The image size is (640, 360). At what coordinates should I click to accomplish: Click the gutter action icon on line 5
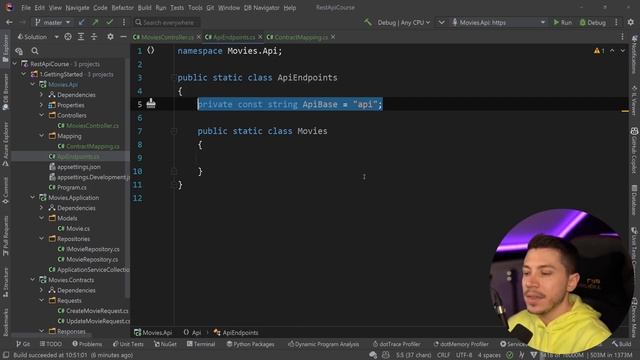151,103
